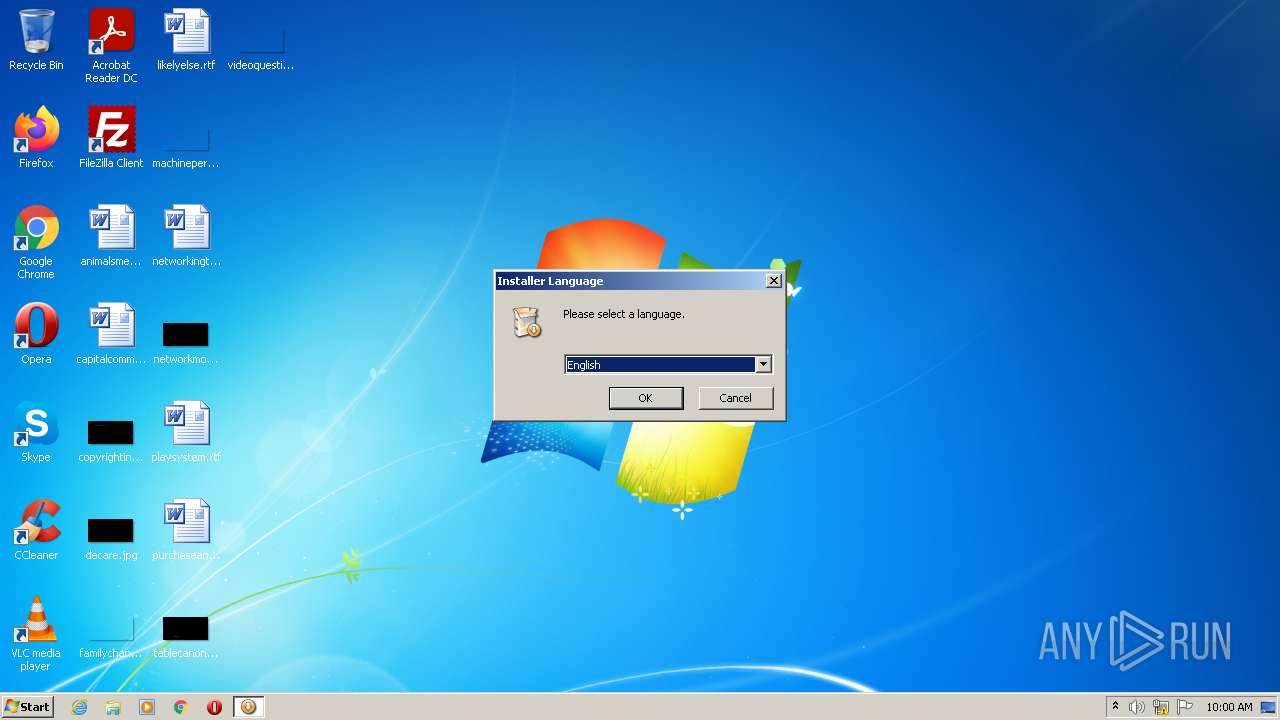Open the network status tray icon

click(x=1161, y=707)
